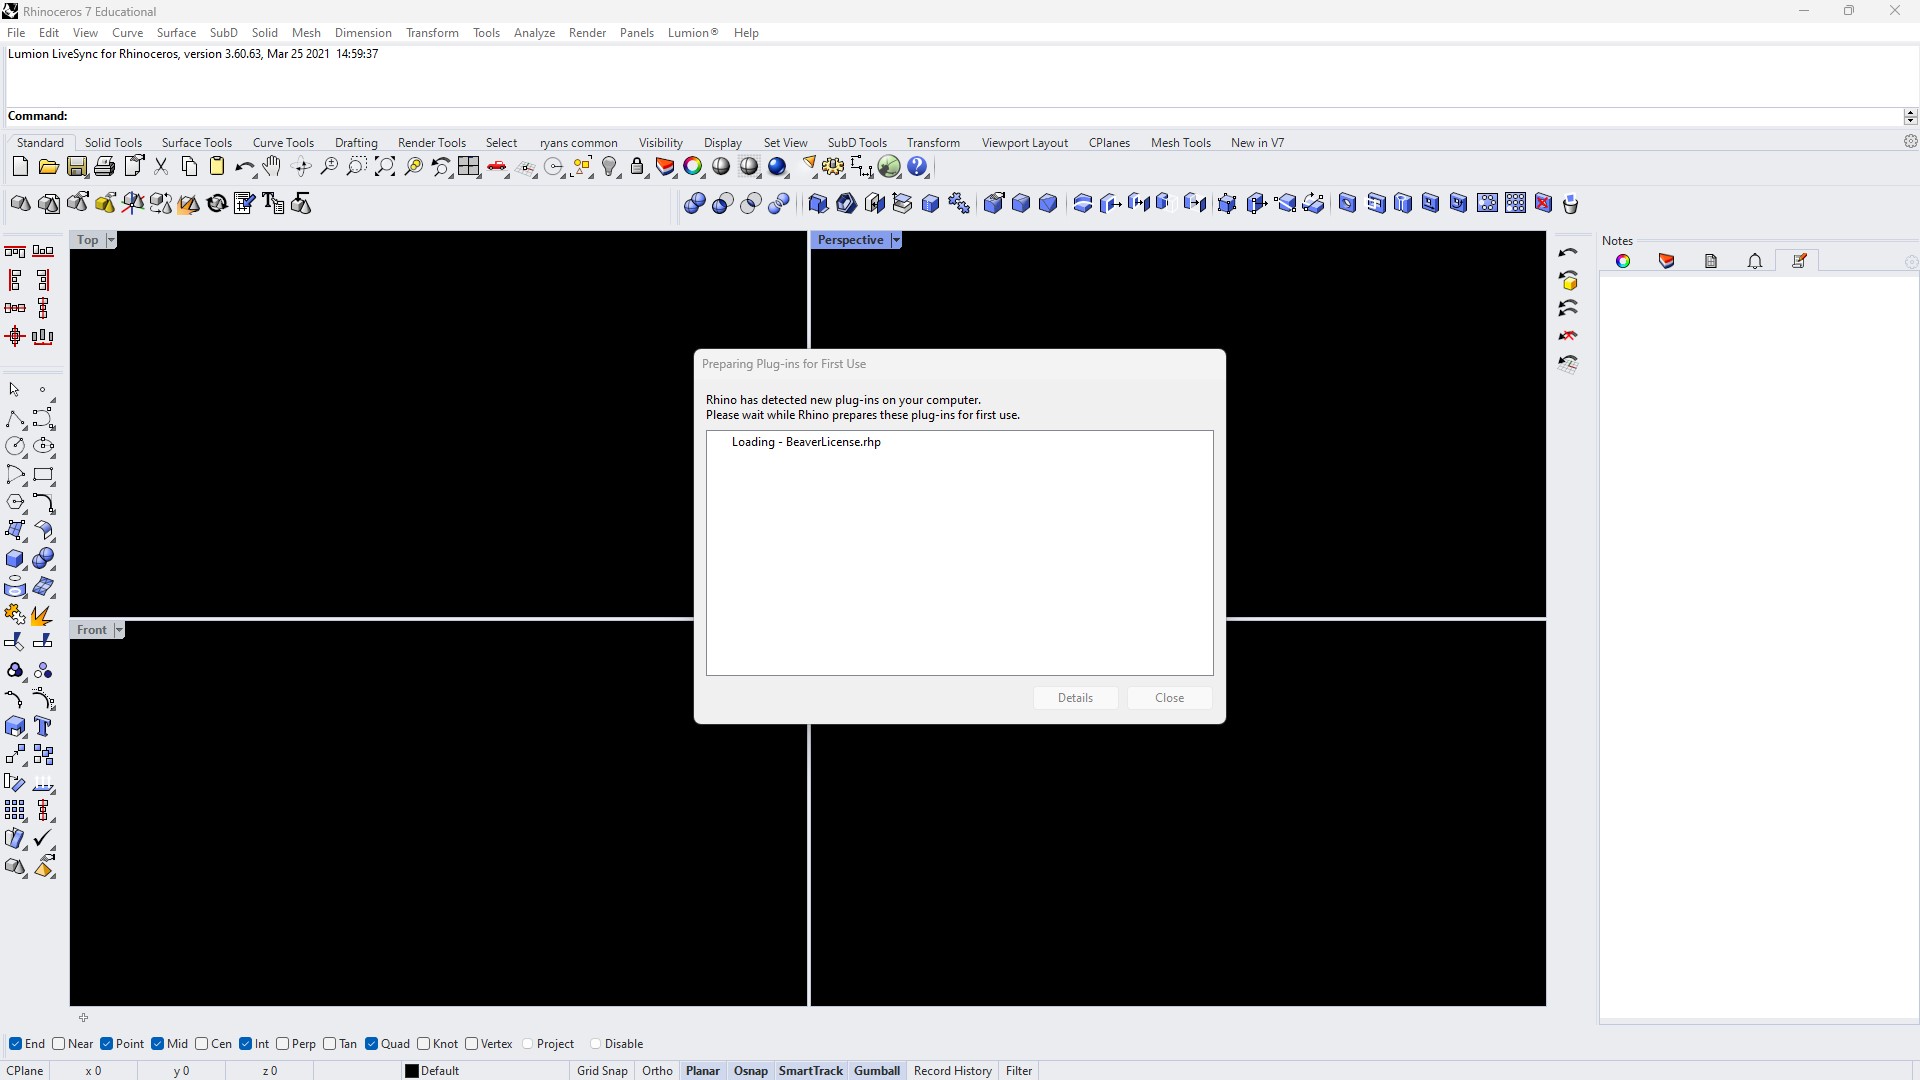Click the Save file icon

[77, 167]
